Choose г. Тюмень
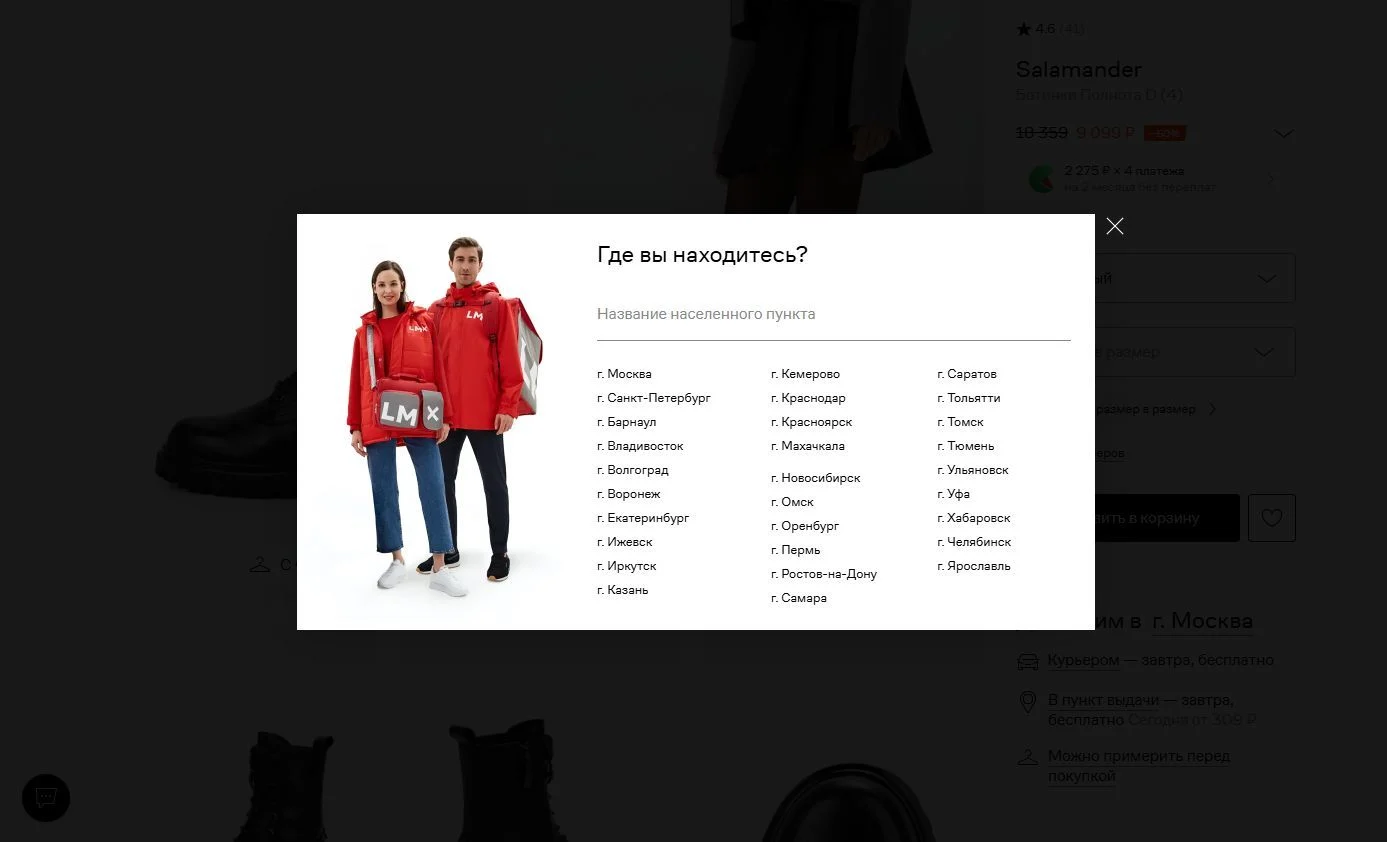Image resolution: width=1387 pixels, height=842 pixels. (966, 446)
